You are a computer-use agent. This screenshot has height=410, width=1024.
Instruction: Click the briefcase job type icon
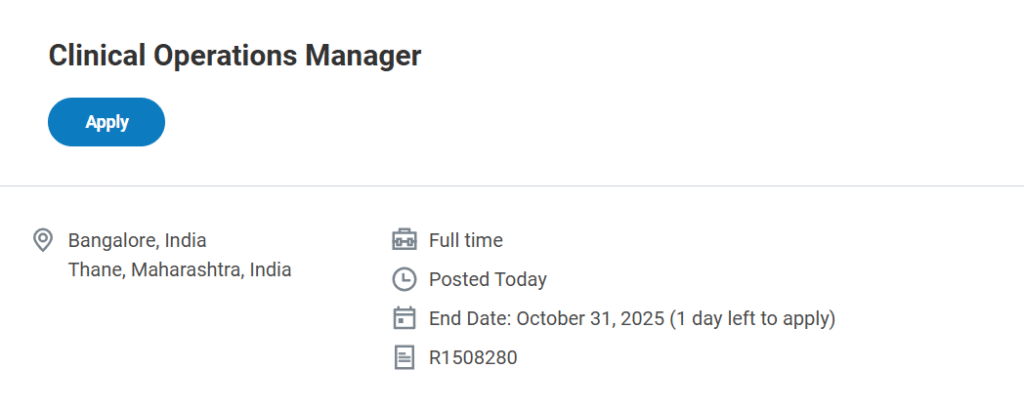pos(403,240)
